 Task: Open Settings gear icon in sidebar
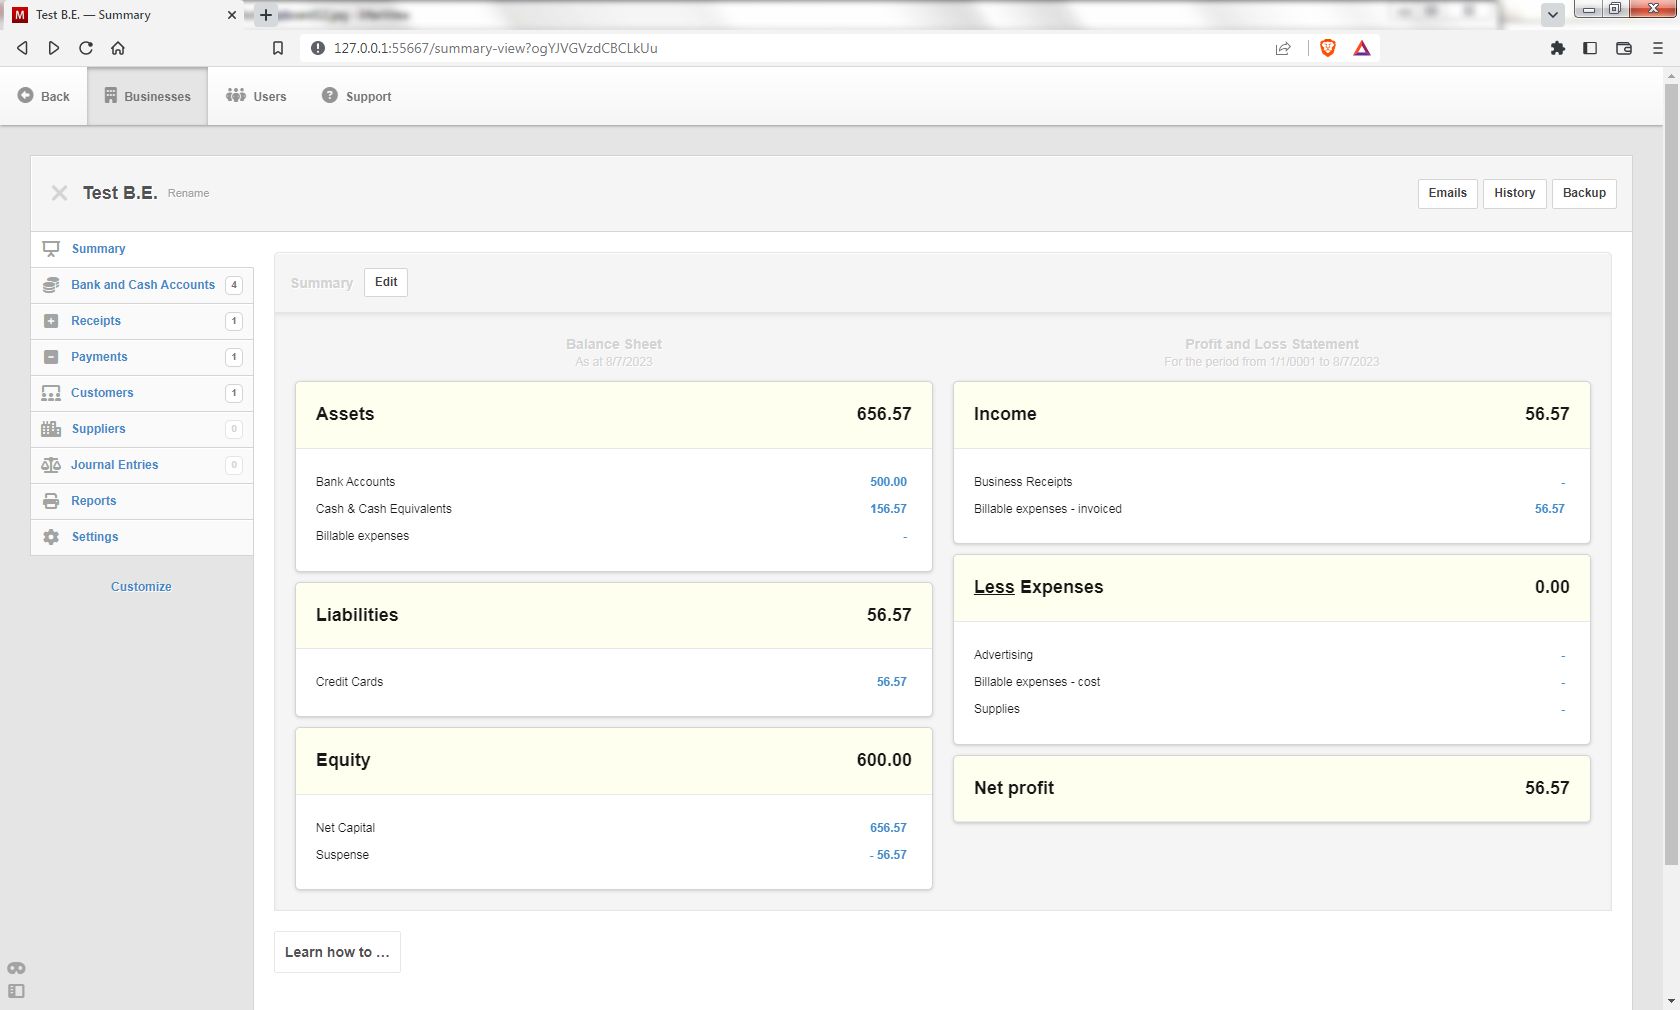(51, 537)
